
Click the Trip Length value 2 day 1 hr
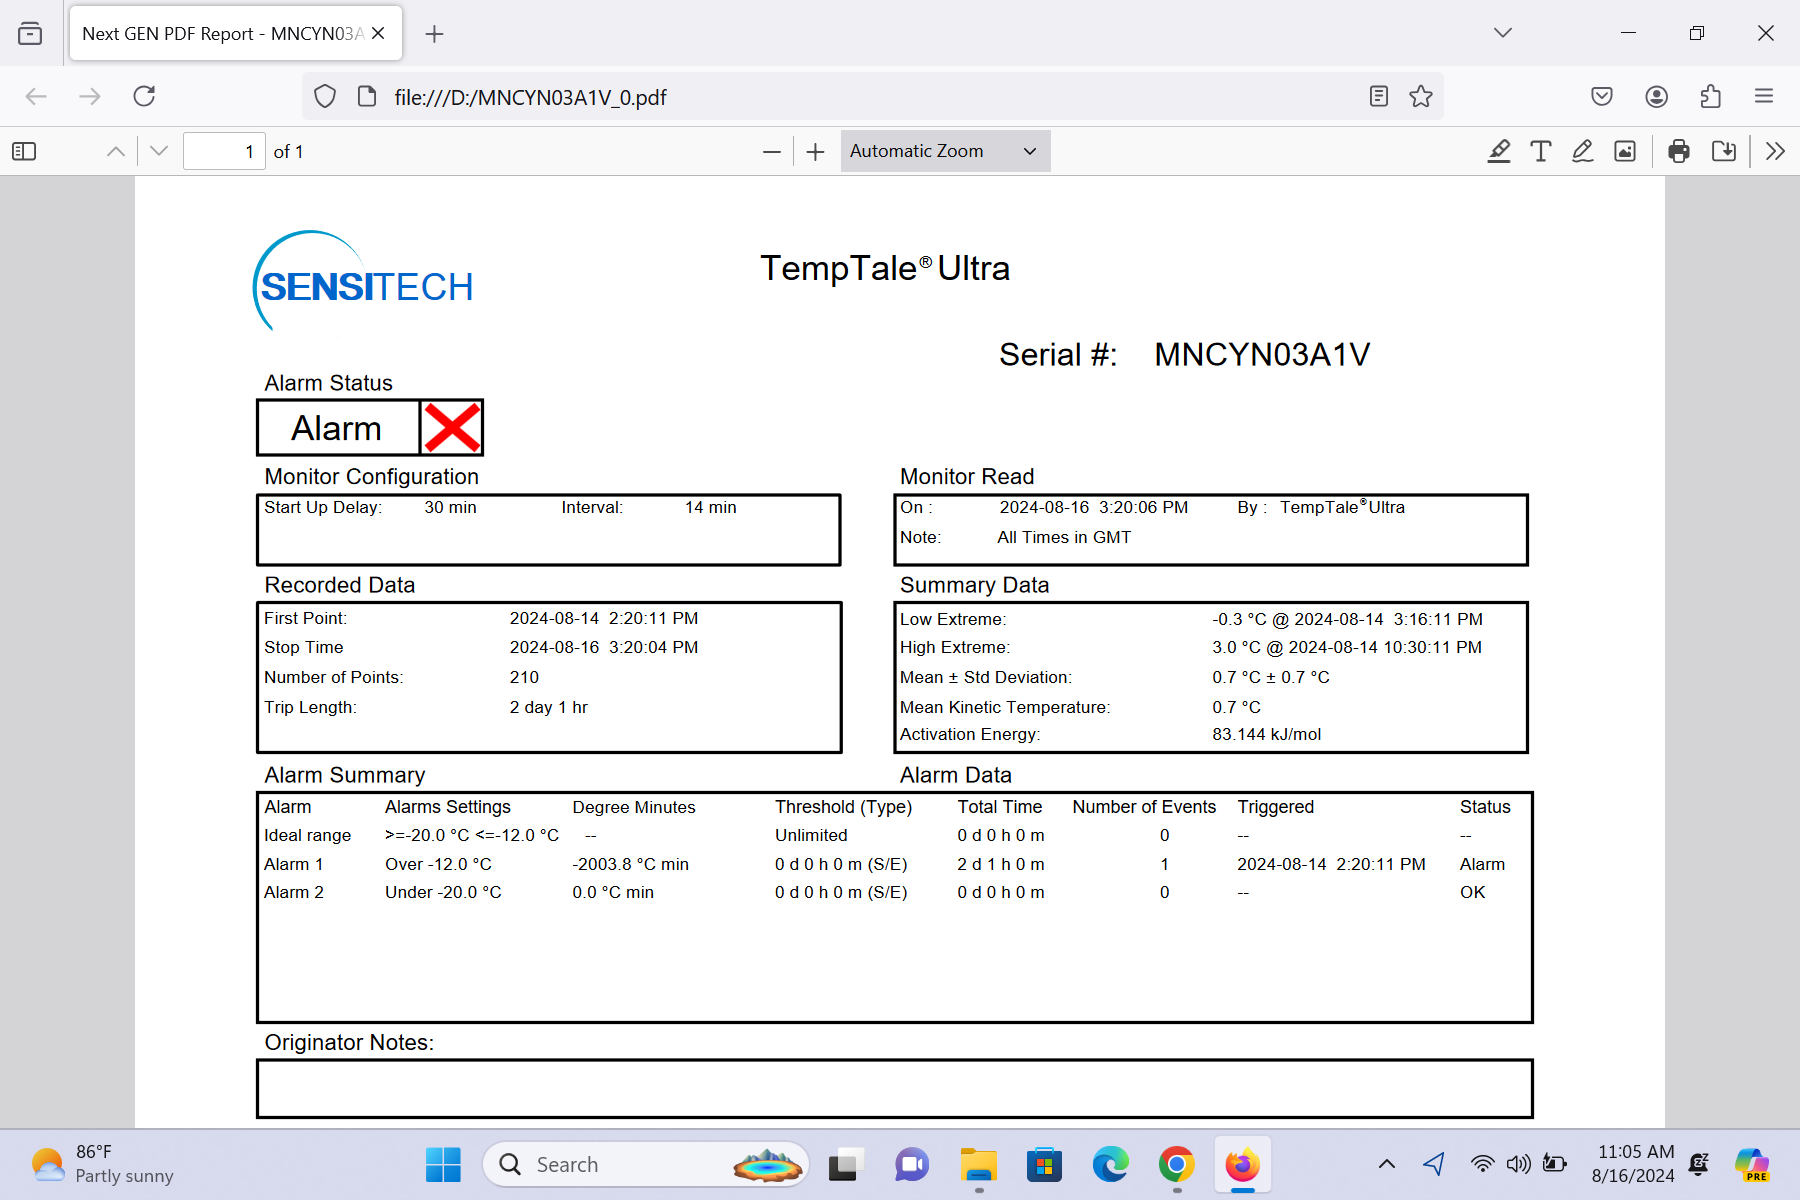(548, 707)
